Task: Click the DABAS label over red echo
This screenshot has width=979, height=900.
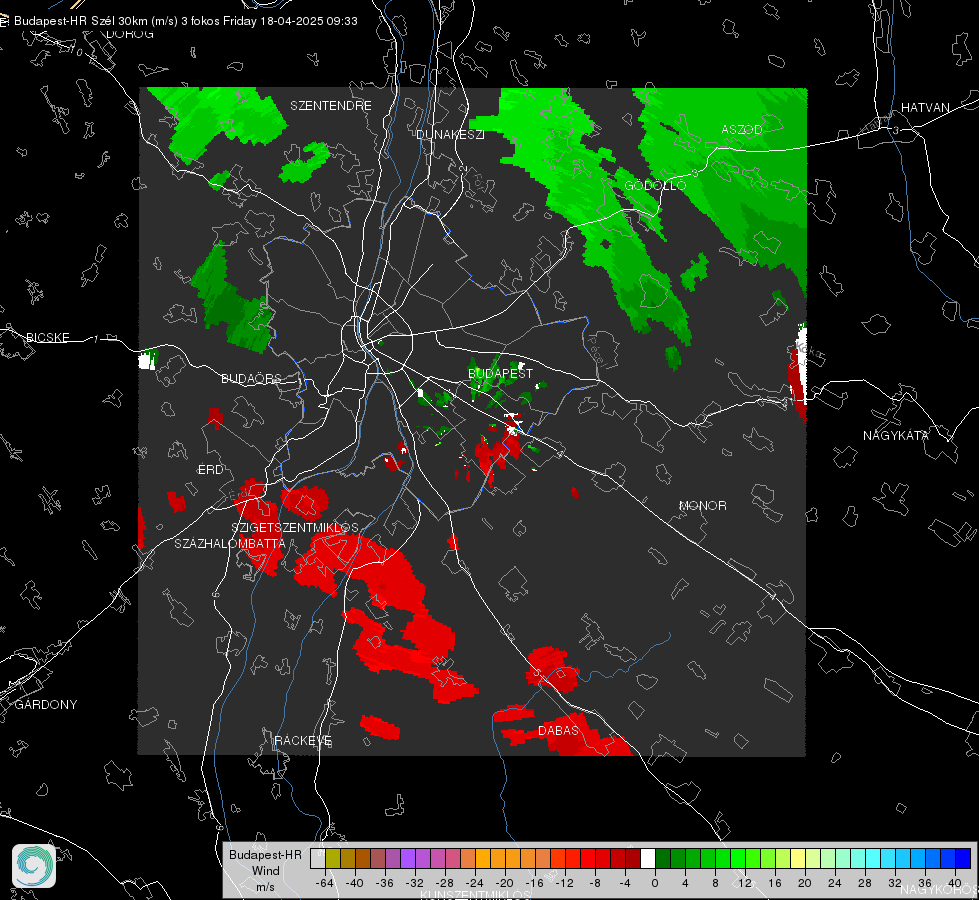Action: pos(559,730)
